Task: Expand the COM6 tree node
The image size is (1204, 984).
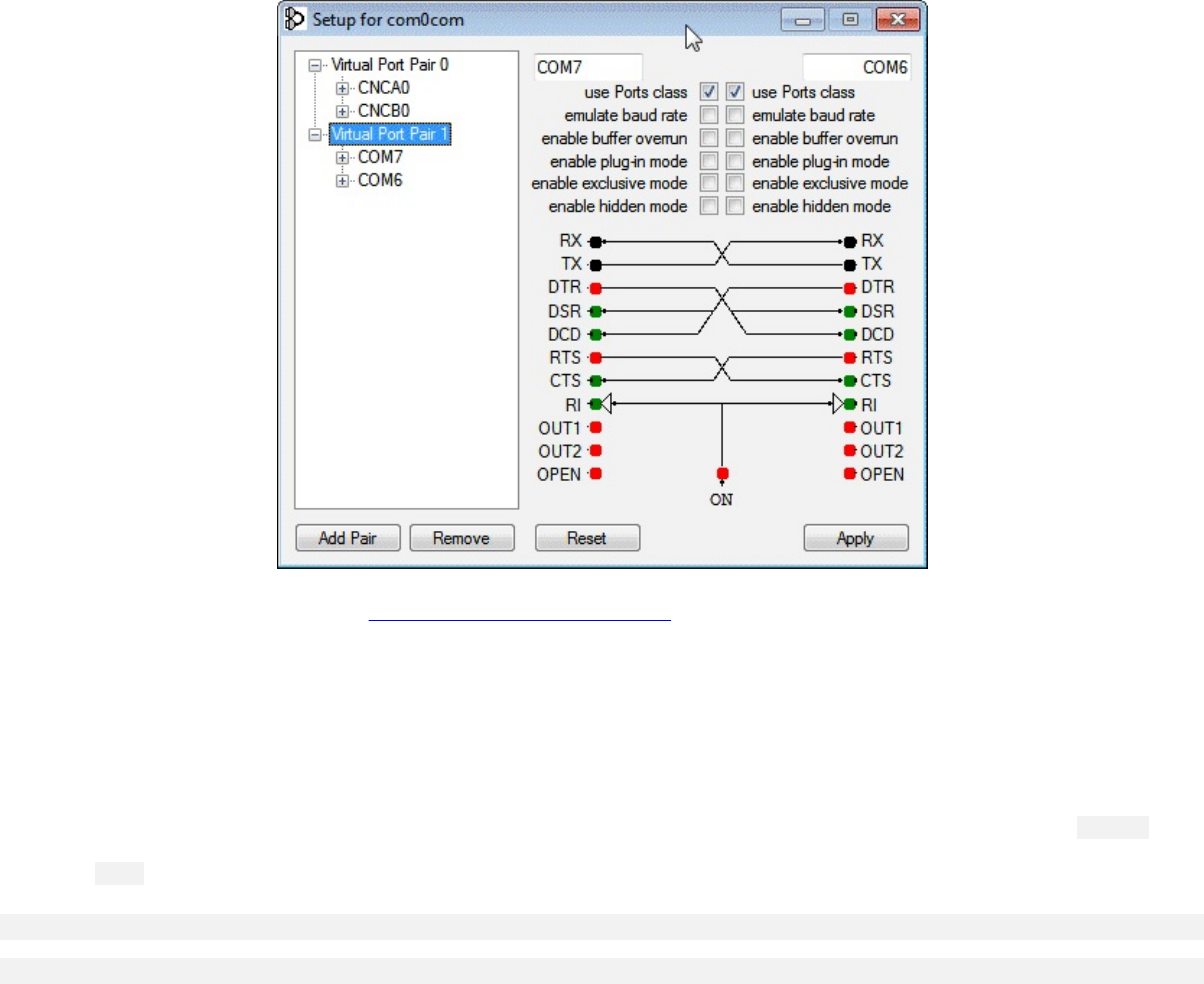Action: pyautogui.click(x=342, y=181)
